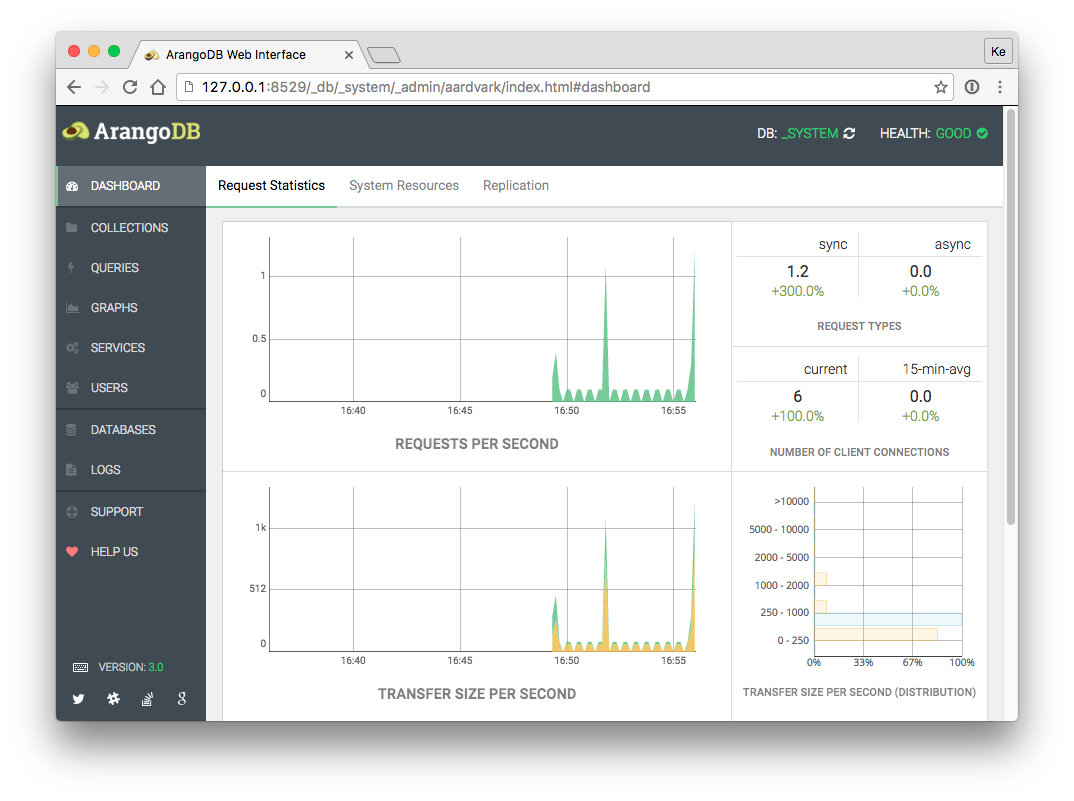Open the Replication tab

(516, 185)
